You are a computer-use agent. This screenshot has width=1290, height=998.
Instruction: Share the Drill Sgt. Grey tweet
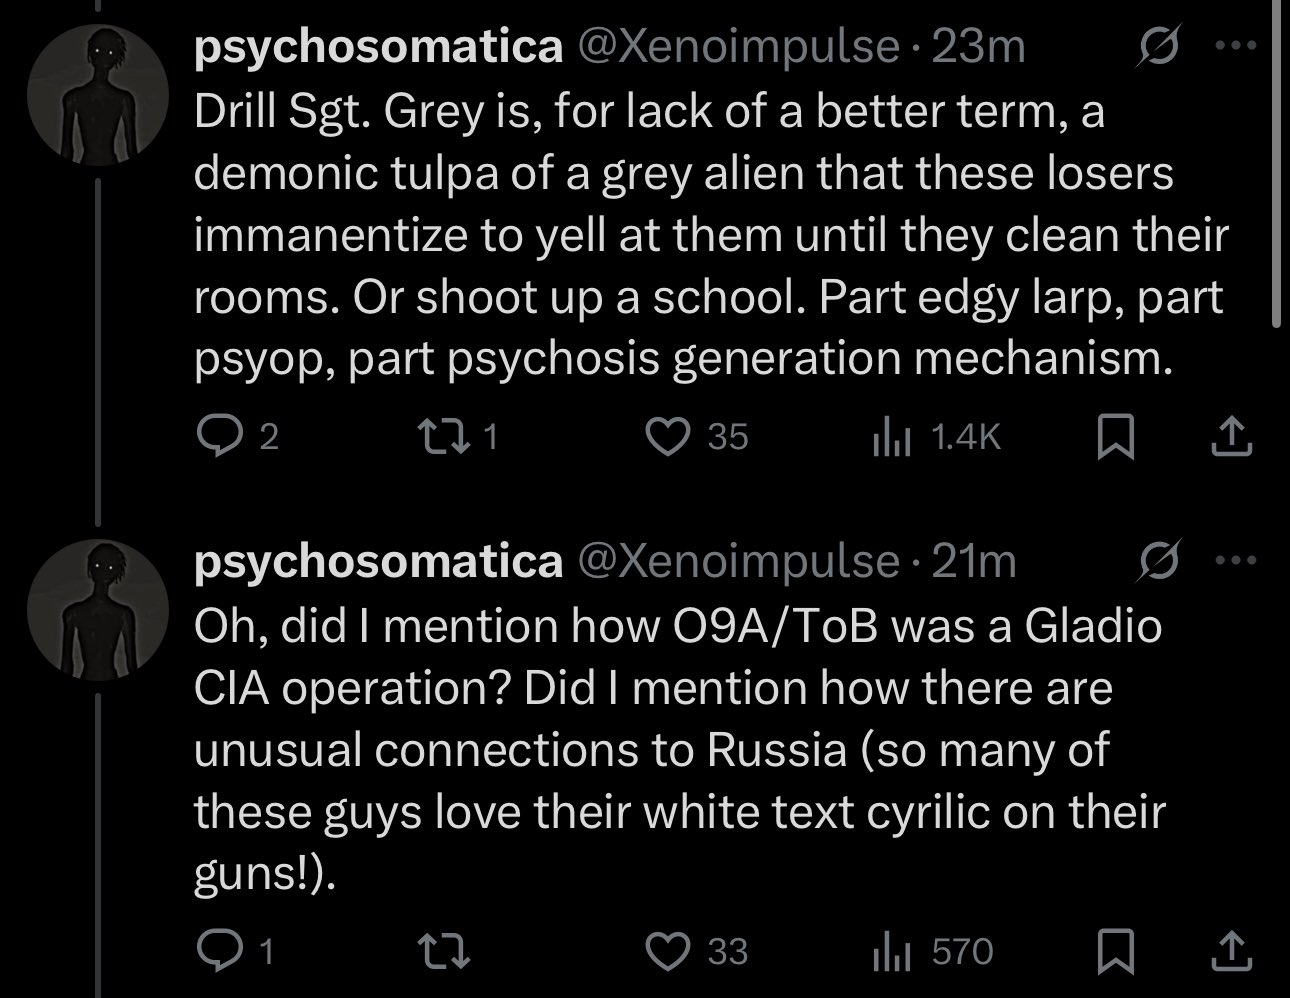[x=1231, y=437]
